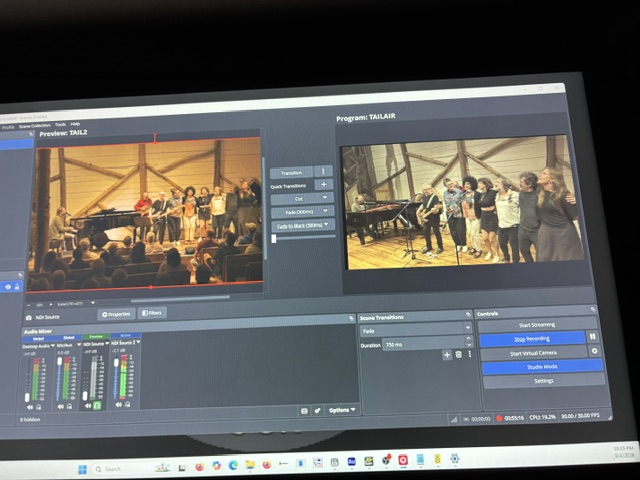Toggle headphone monitoring on Mic/Aux
This screenshot has width=640, height=480.
(69, 407)
